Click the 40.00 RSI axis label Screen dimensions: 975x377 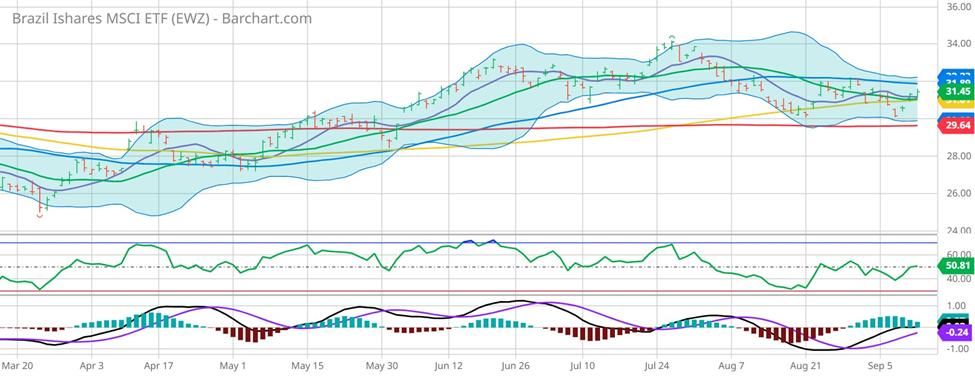[x=958, y=279]
